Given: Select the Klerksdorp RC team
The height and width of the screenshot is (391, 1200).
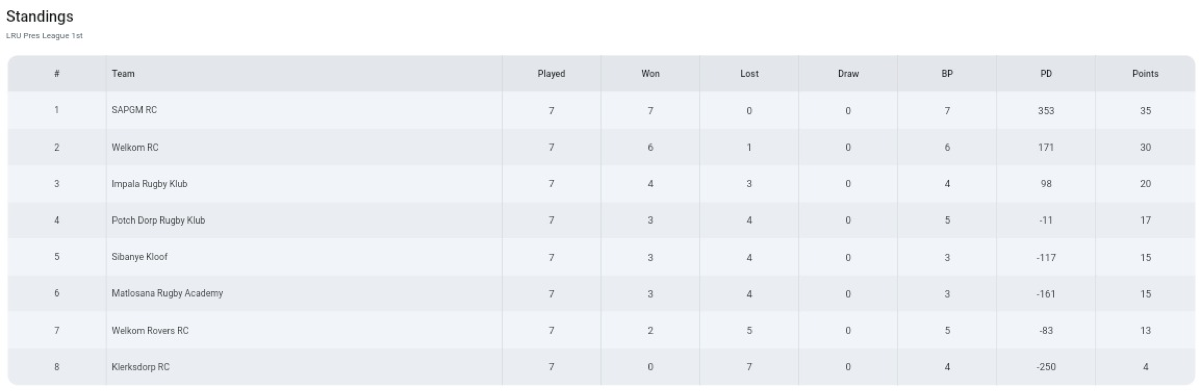Looking at the screenshot, I should (x=142, y=368).
